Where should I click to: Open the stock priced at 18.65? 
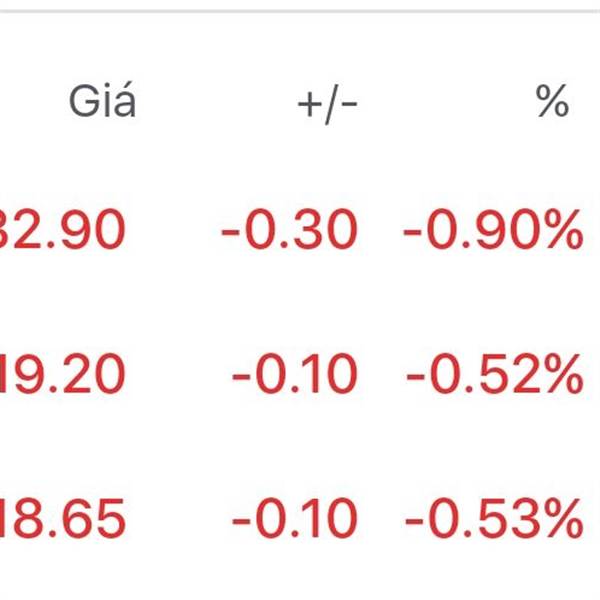click(300, 518)
